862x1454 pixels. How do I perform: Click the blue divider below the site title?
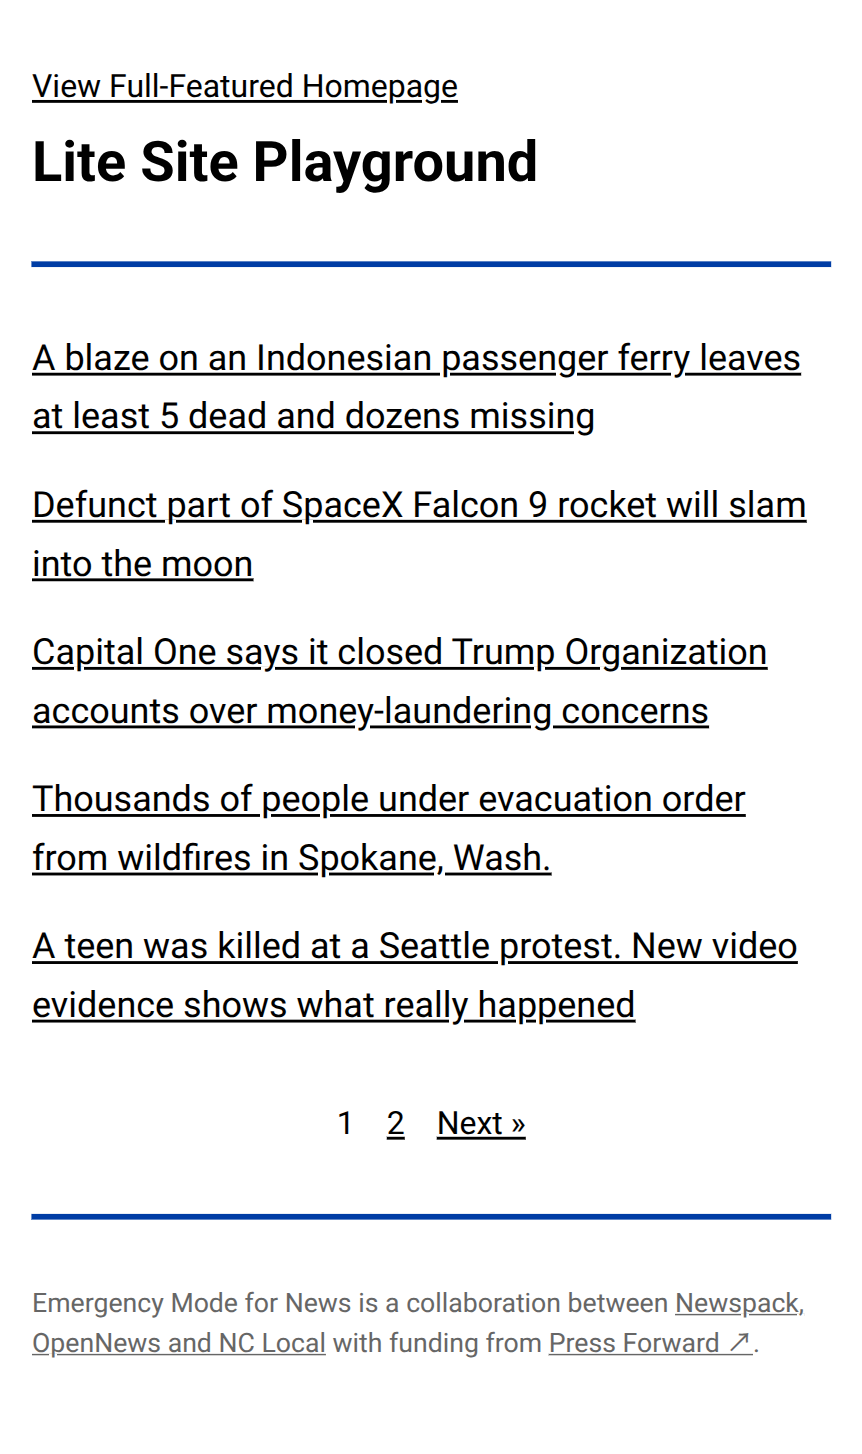pos(431,264)
